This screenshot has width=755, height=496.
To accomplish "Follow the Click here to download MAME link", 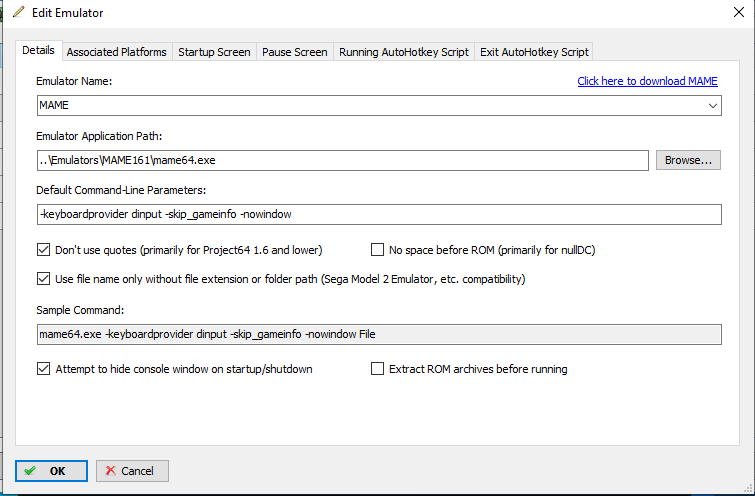I will pyautogui.click(x=647, y=81).
